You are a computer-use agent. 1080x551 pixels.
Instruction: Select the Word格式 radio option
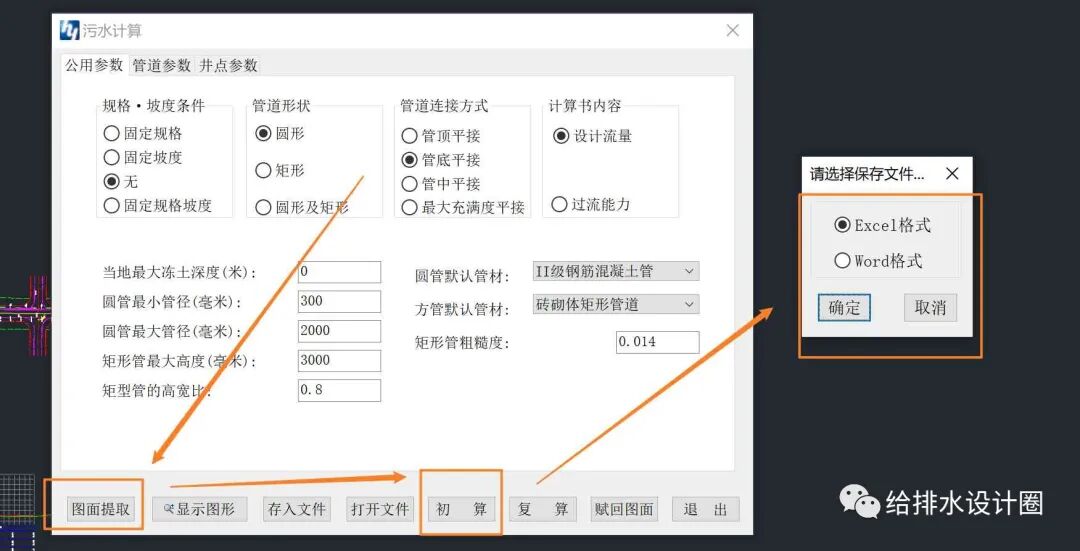tap(842, 260)
